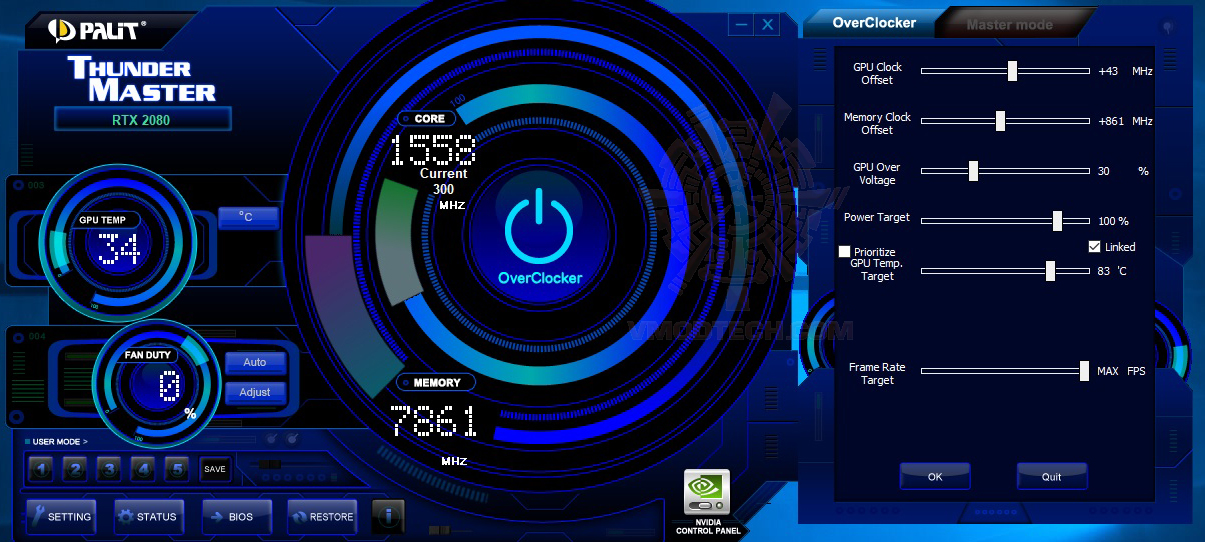1205x542 pixels.
Task: Enable Prioritize GPU Temp. Target checkbox
Action: pyautogui.click(x=844, y=251)
